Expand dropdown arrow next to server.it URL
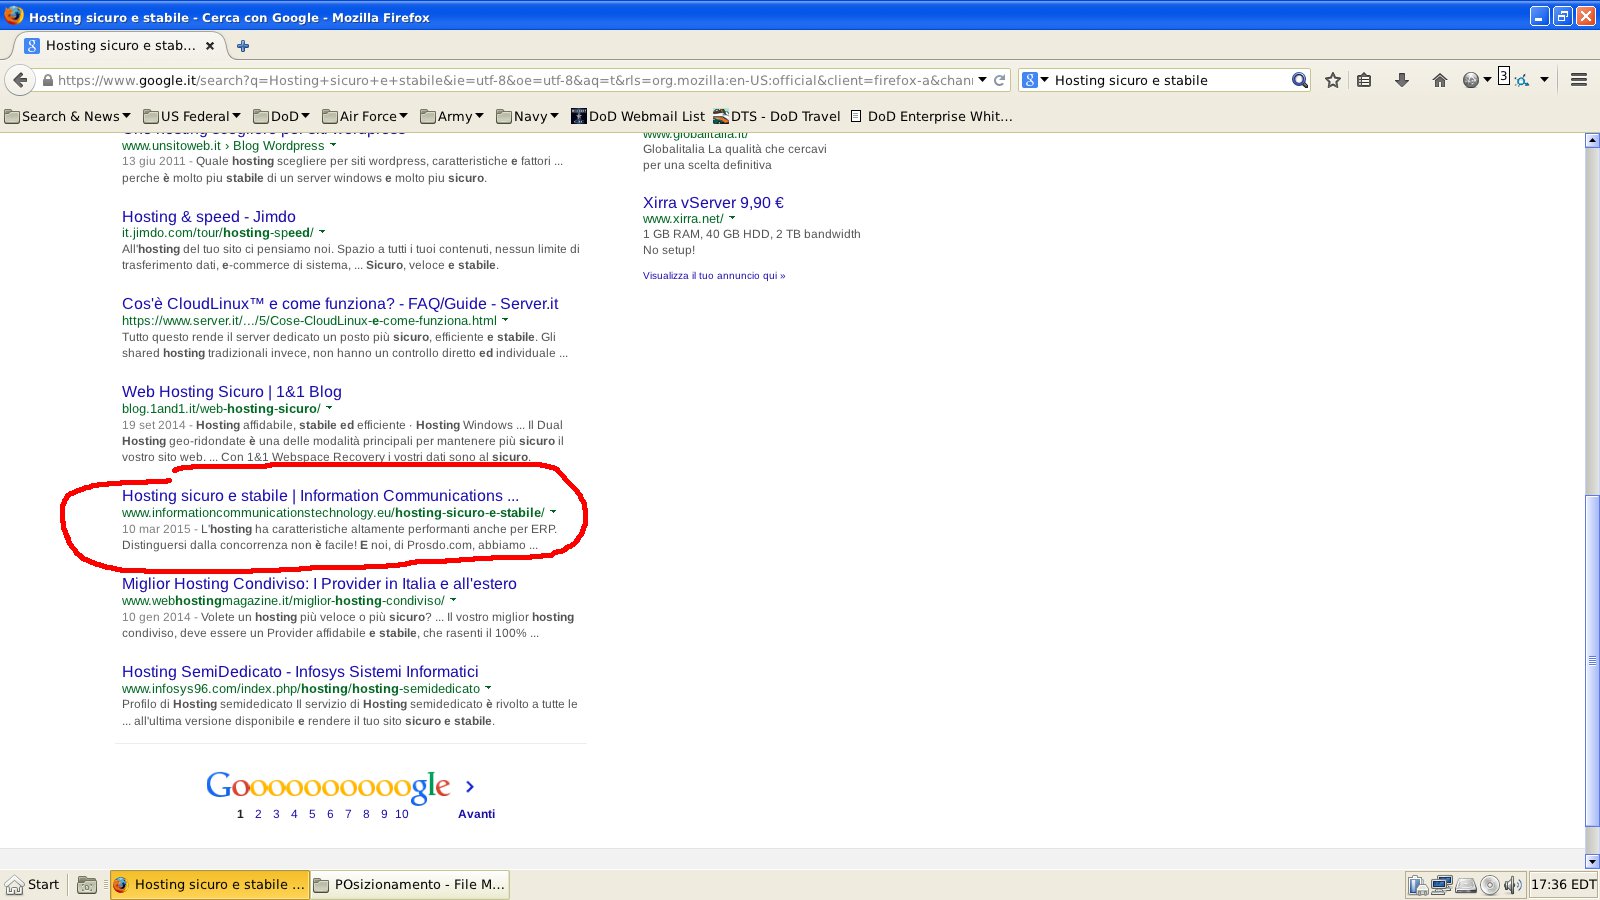The image size is (1600, 900). (505, 320)
